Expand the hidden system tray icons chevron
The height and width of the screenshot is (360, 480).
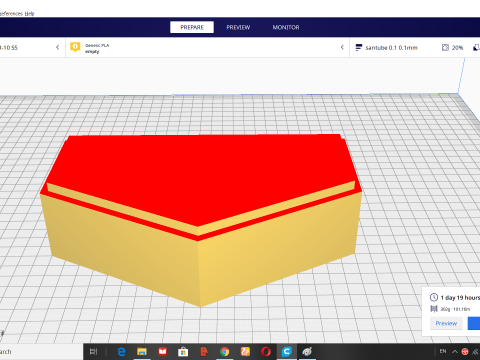pyautogui.click(x=455, y=351)
